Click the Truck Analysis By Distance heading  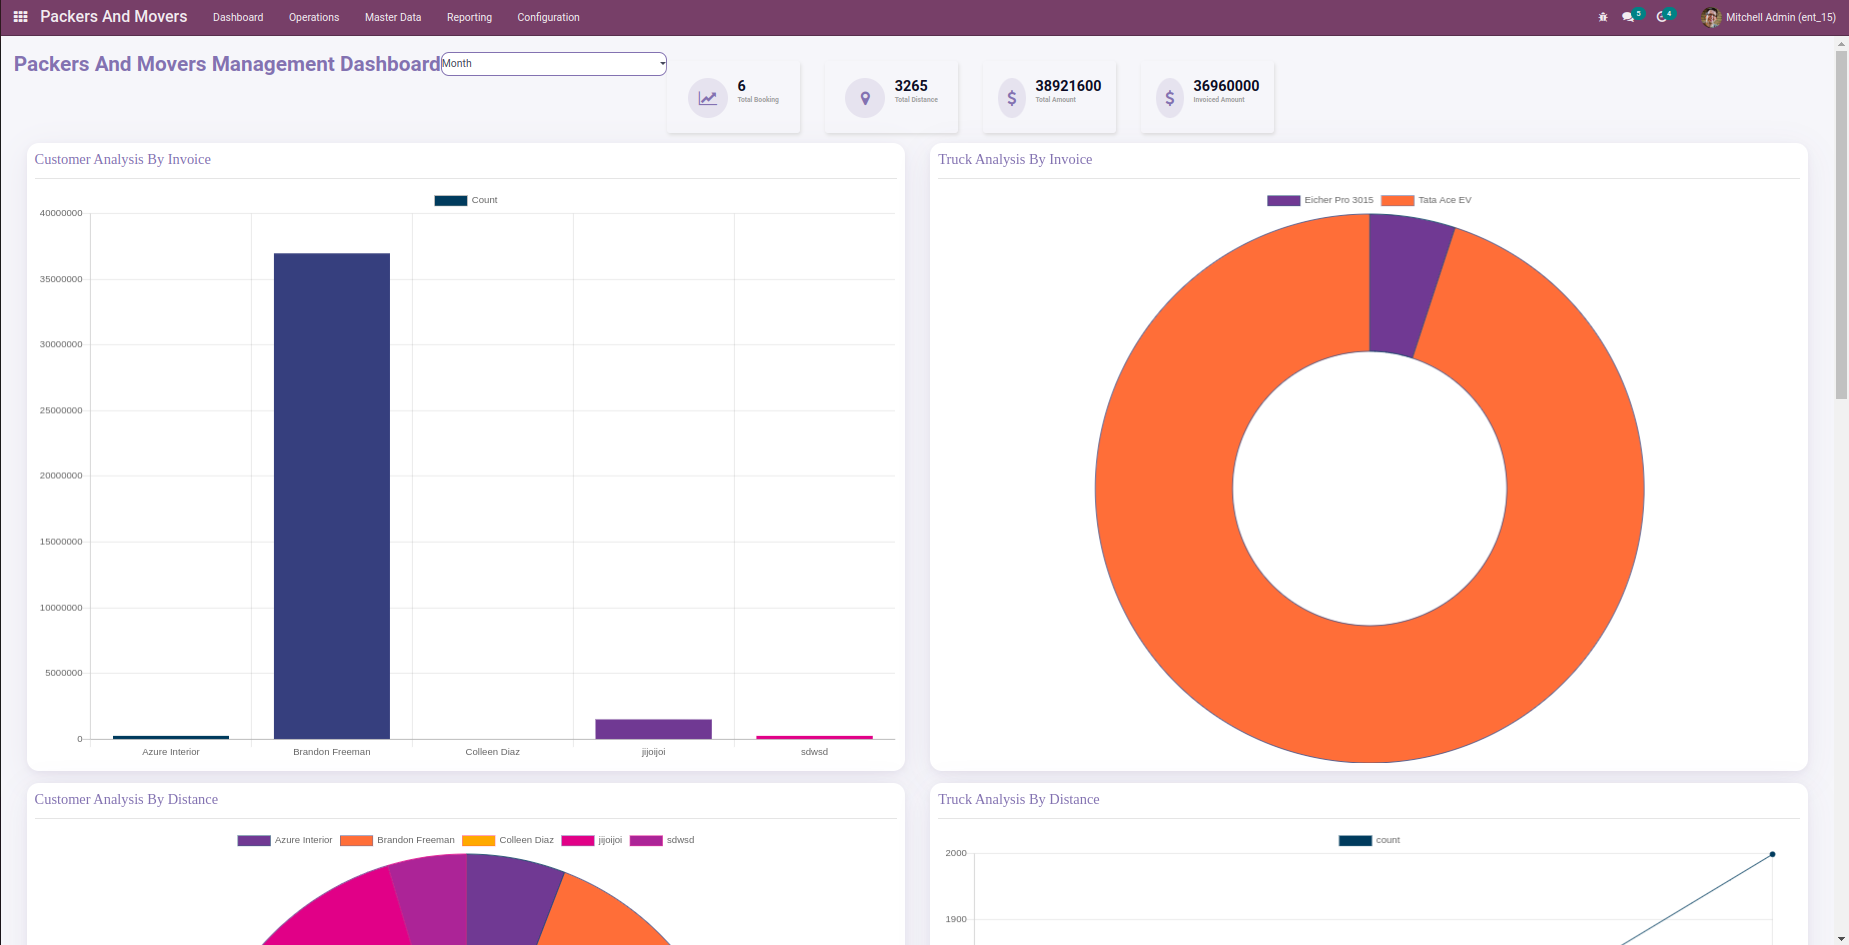pyautogui.click(x=1019, y=799)
